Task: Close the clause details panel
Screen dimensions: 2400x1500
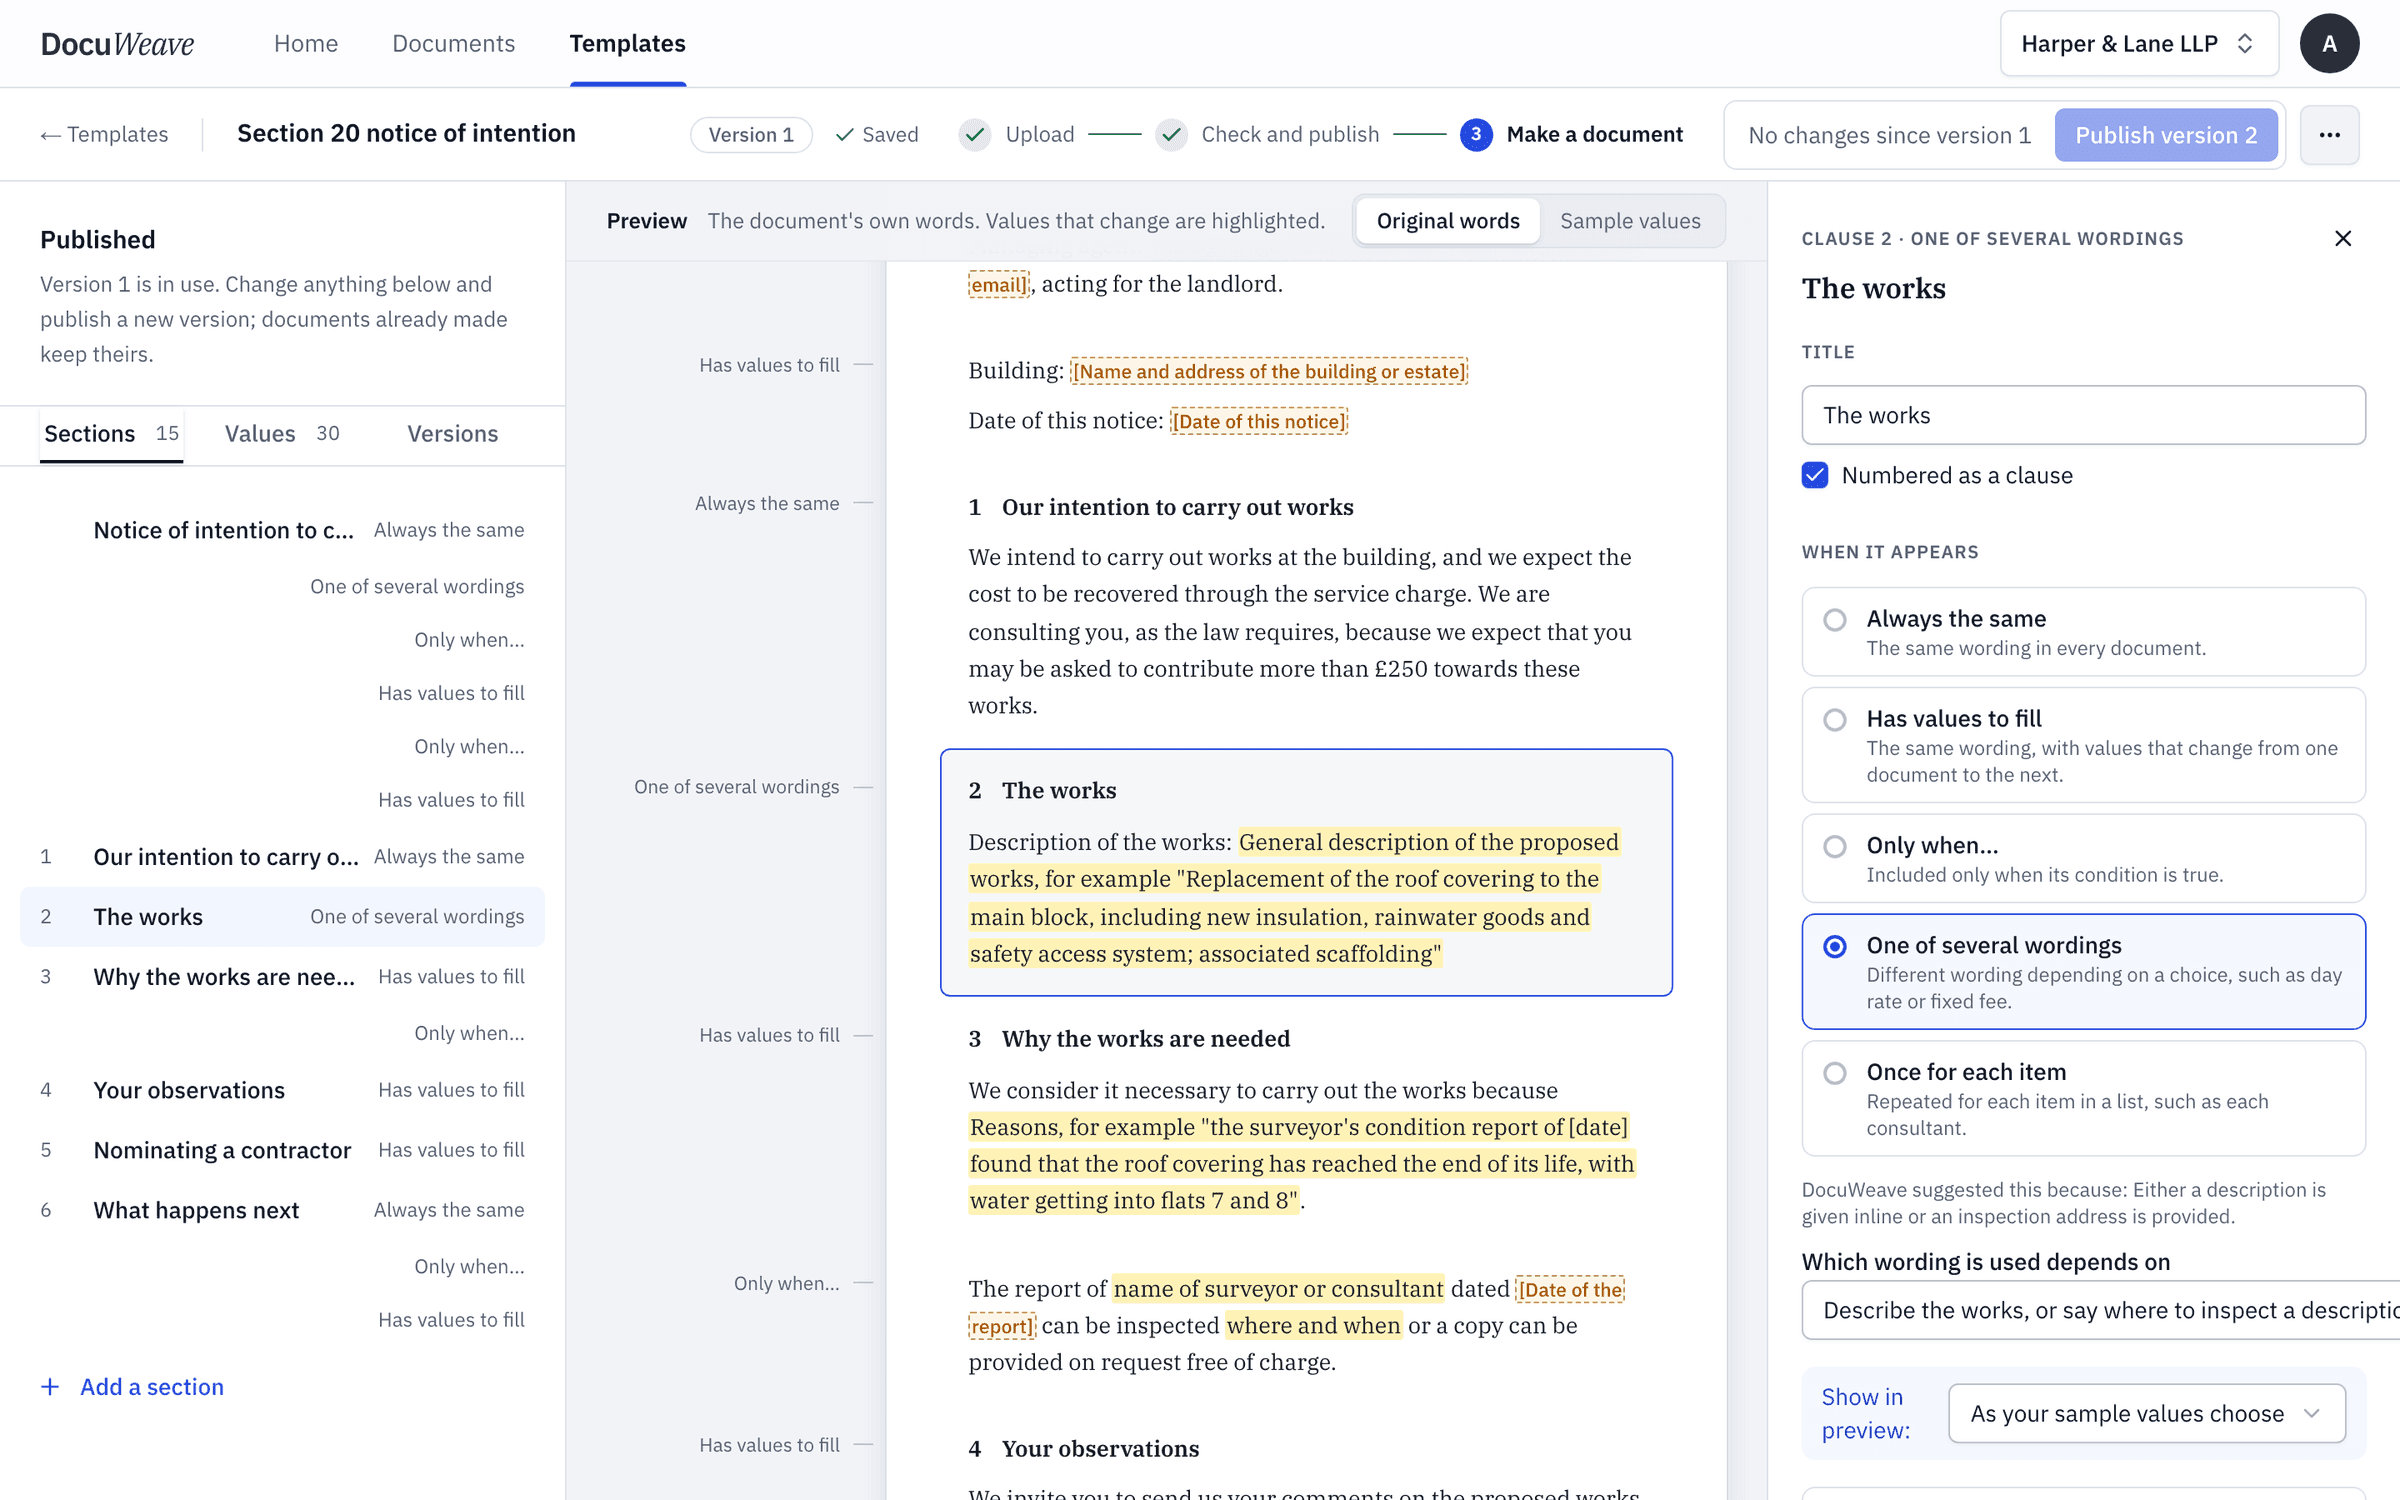Action: 2342,238
